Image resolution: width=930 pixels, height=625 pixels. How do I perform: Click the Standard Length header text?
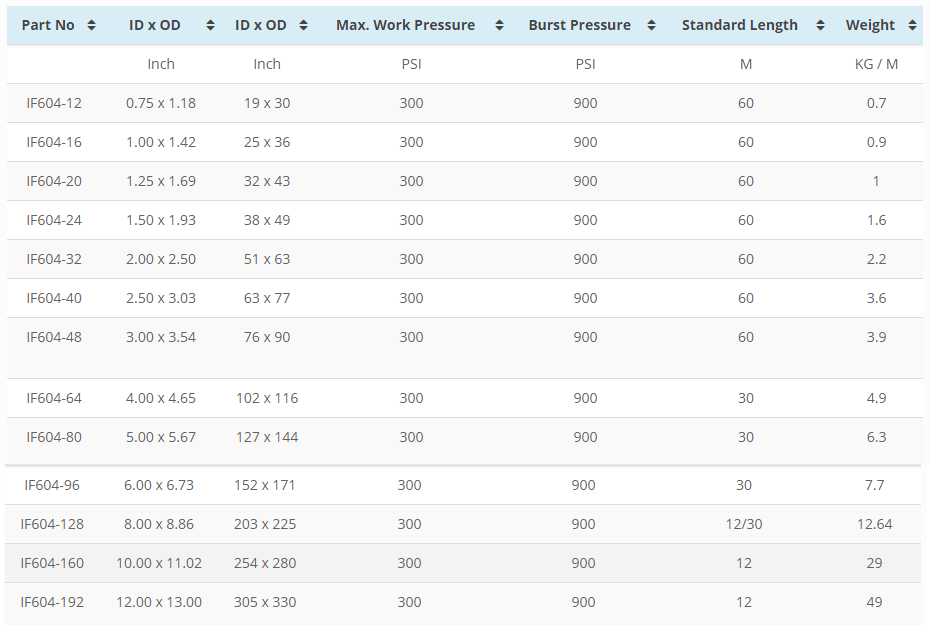pyautogui.click(x=739, y=25)
